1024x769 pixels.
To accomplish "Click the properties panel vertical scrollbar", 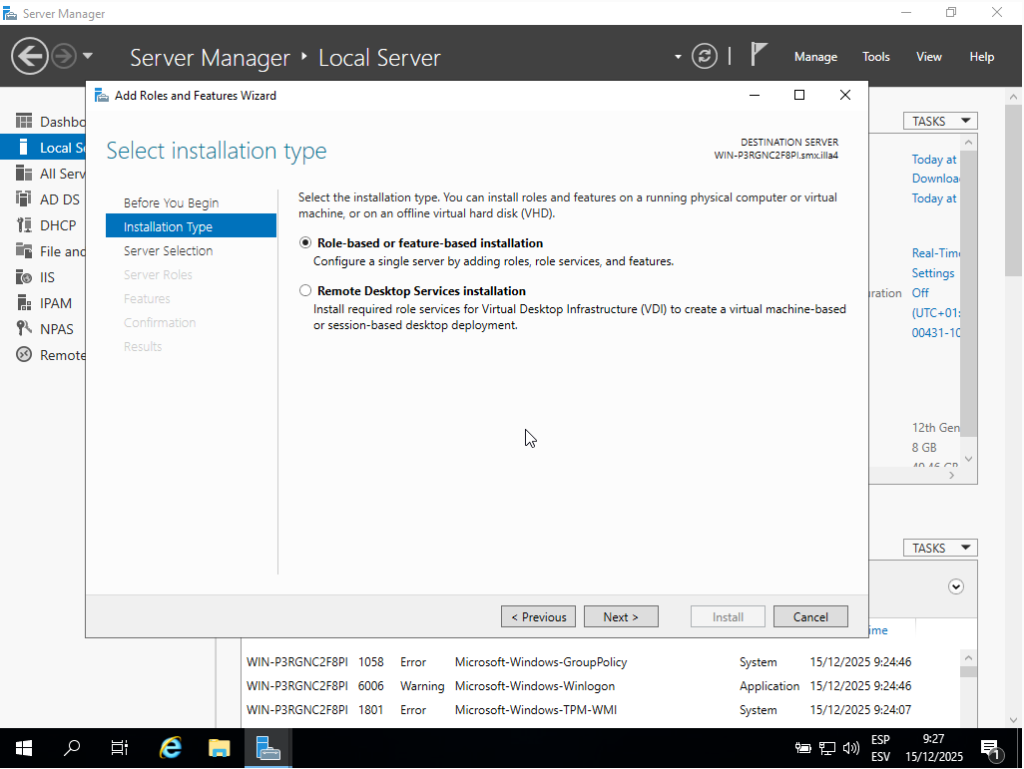I will pyautogui.click(x=968, y=300).
